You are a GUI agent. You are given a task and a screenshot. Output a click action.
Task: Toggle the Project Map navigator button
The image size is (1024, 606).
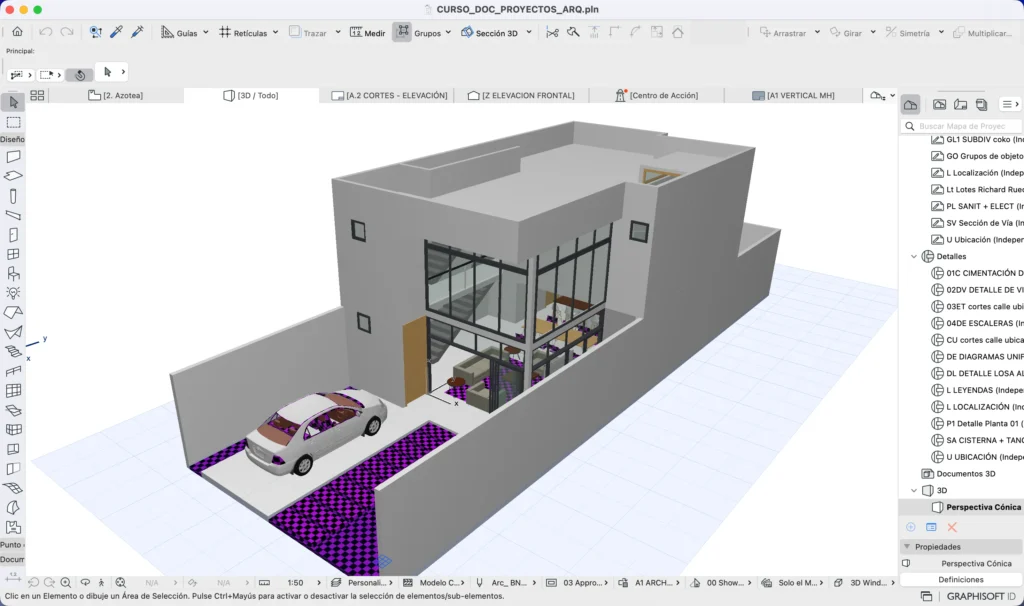pyautogui.click(x=910, y=104)
